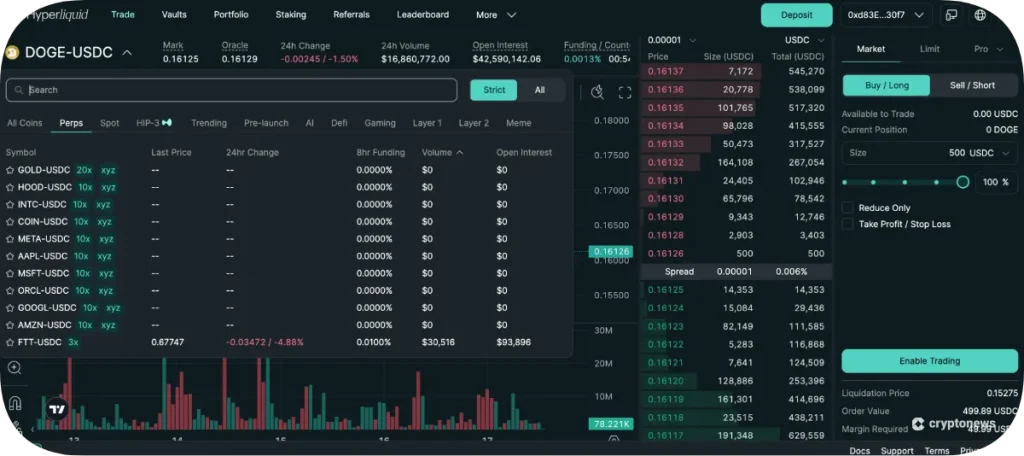Check Take Profit / Stop Loss option
Viewport: 1024px width, 456px height.
[848, 224]
